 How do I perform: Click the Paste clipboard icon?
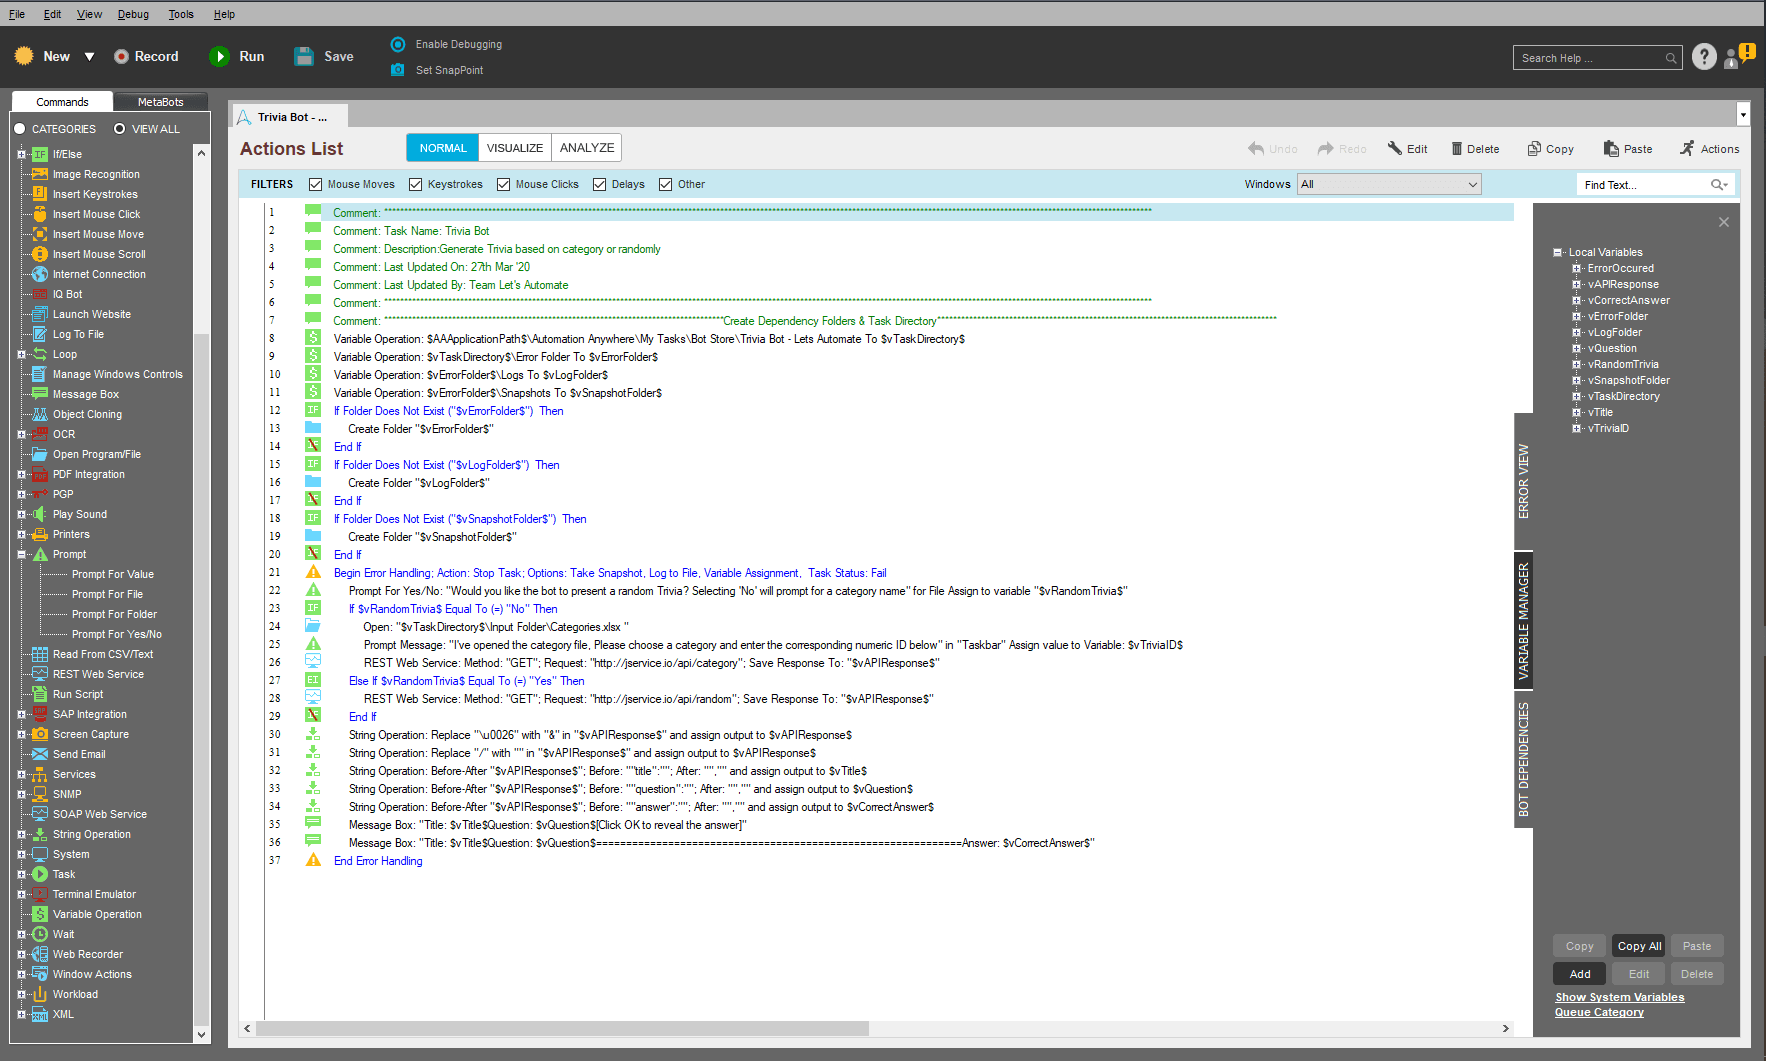pyautogui.click(x=1611, y=149)
